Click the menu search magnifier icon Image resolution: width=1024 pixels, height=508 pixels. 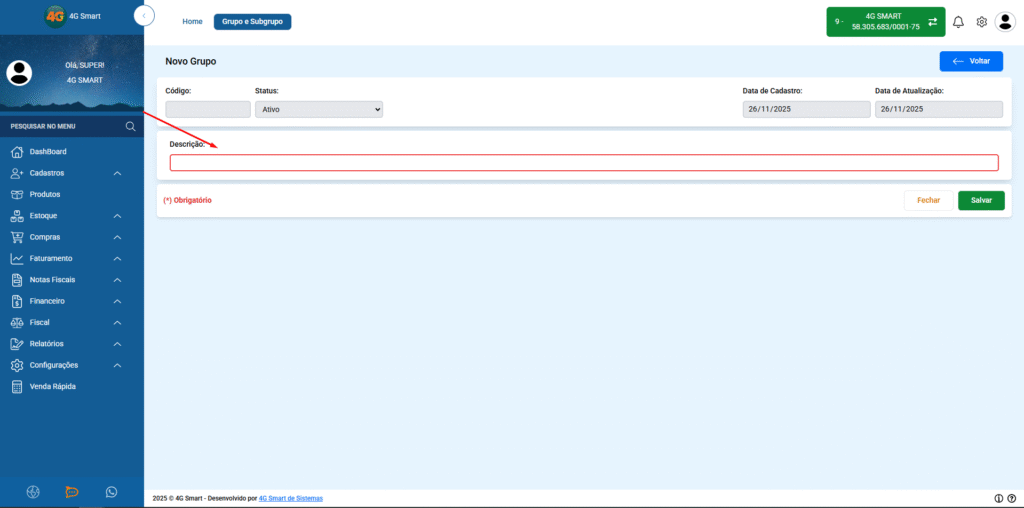131,127
